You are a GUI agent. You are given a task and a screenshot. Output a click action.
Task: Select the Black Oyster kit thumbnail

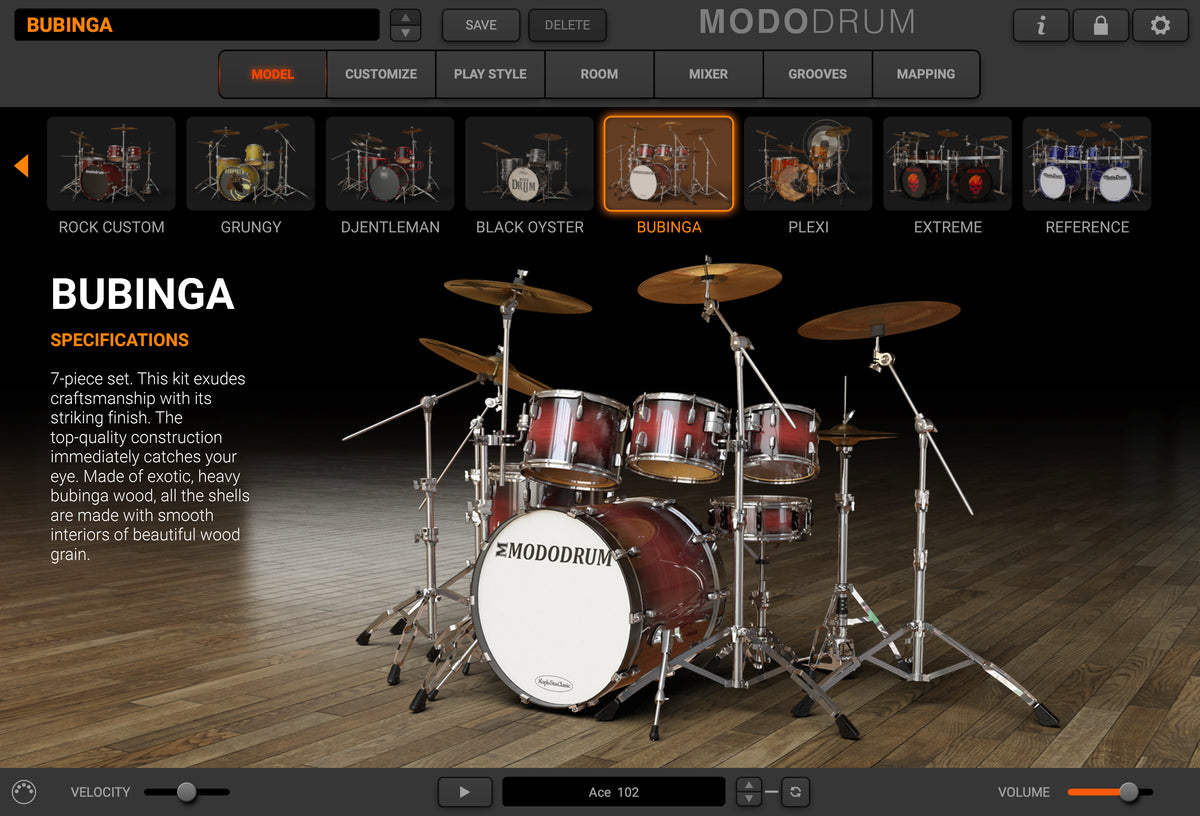point(529,164)
